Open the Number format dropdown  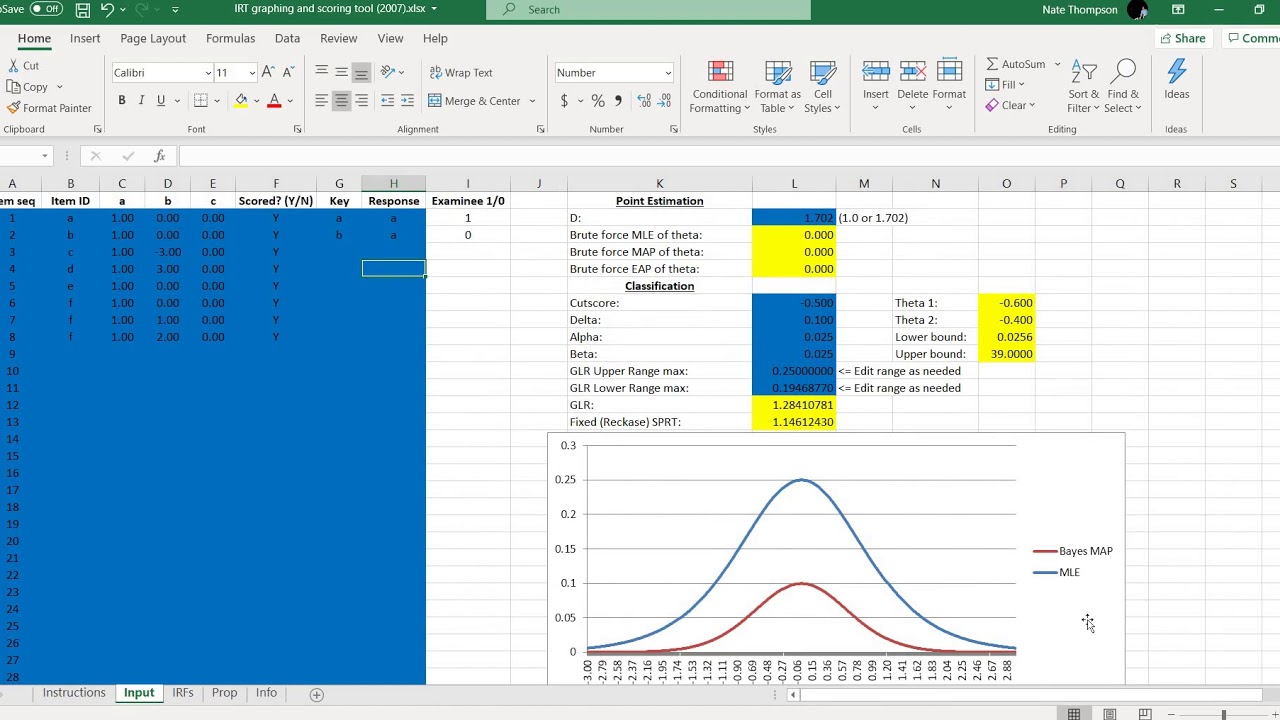(667, 73)
